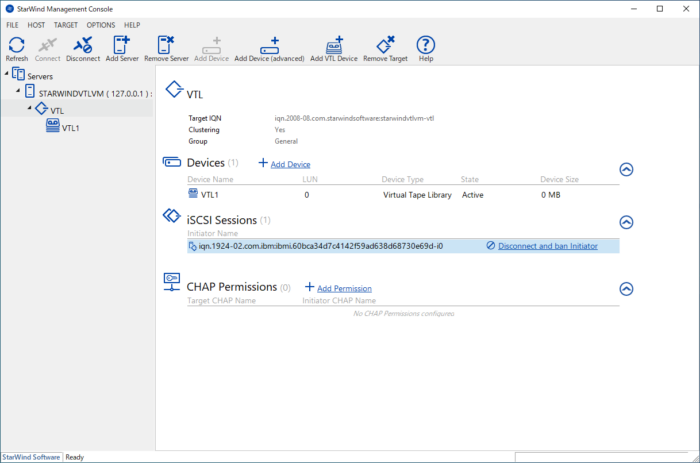Click Disconnect and ban Initiator link
700x463 pixels.
click(548, 246)
